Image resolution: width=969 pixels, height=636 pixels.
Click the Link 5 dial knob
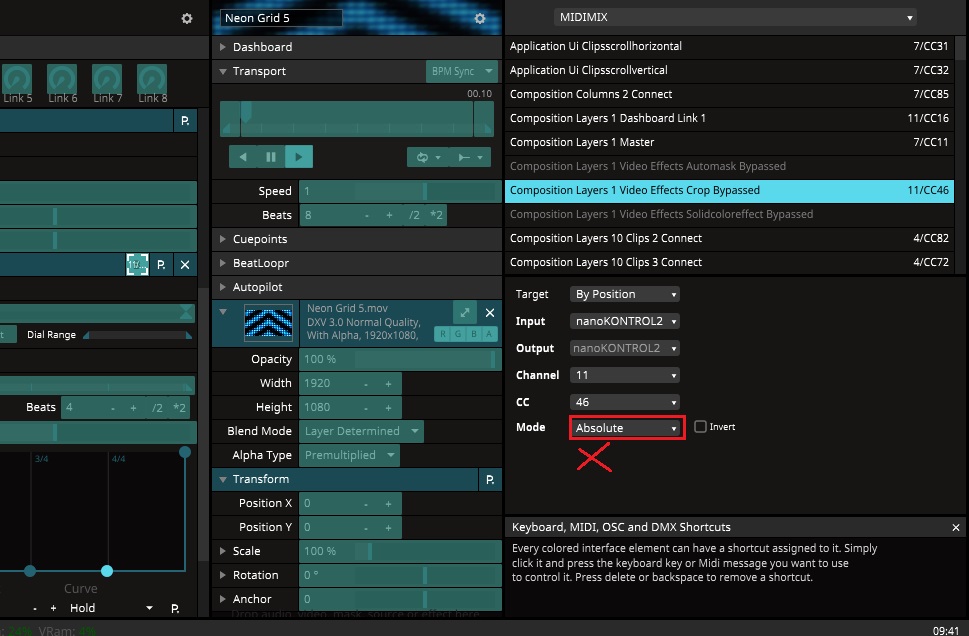point(17,79)
